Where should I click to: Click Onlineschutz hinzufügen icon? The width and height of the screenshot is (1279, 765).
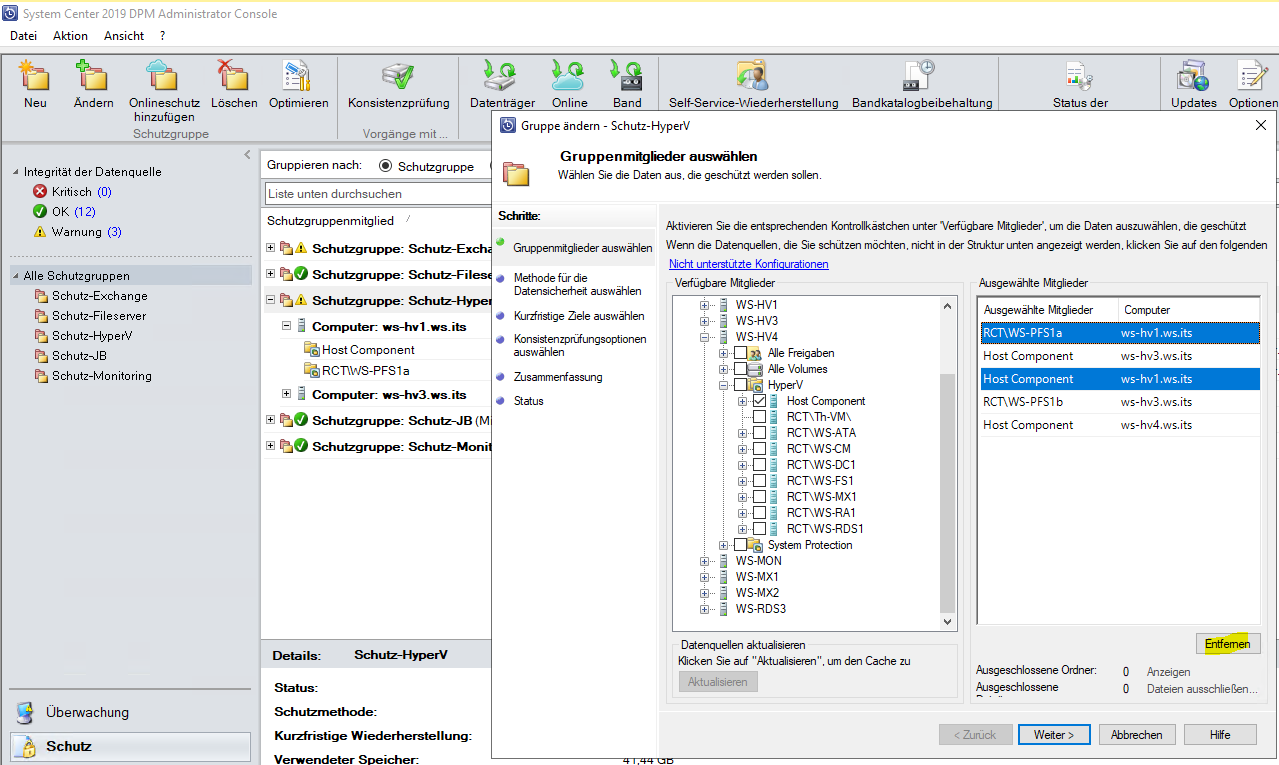click(164, 77)
